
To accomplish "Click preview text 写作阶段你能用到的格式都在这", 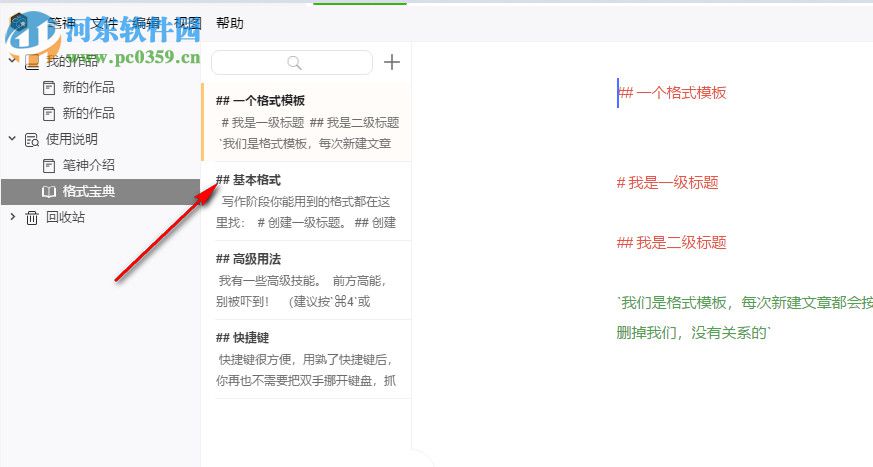I will (x=306, y=201).
